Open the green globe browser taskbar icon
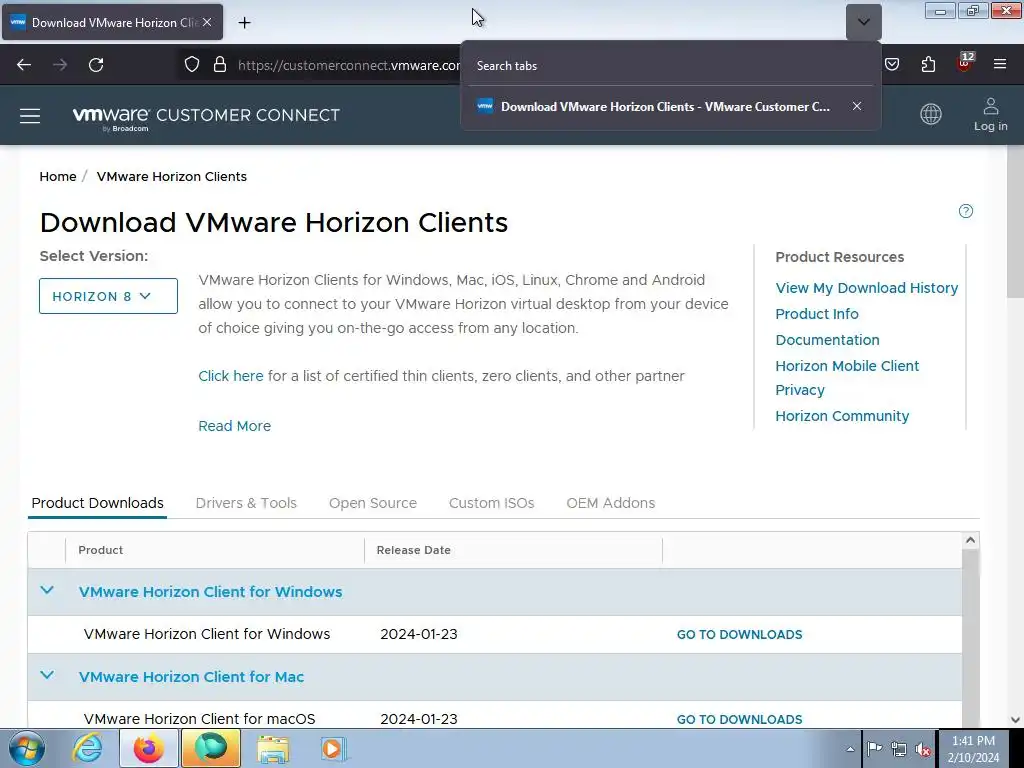This screenshot has width=1024, height=768. click(210, 749)
